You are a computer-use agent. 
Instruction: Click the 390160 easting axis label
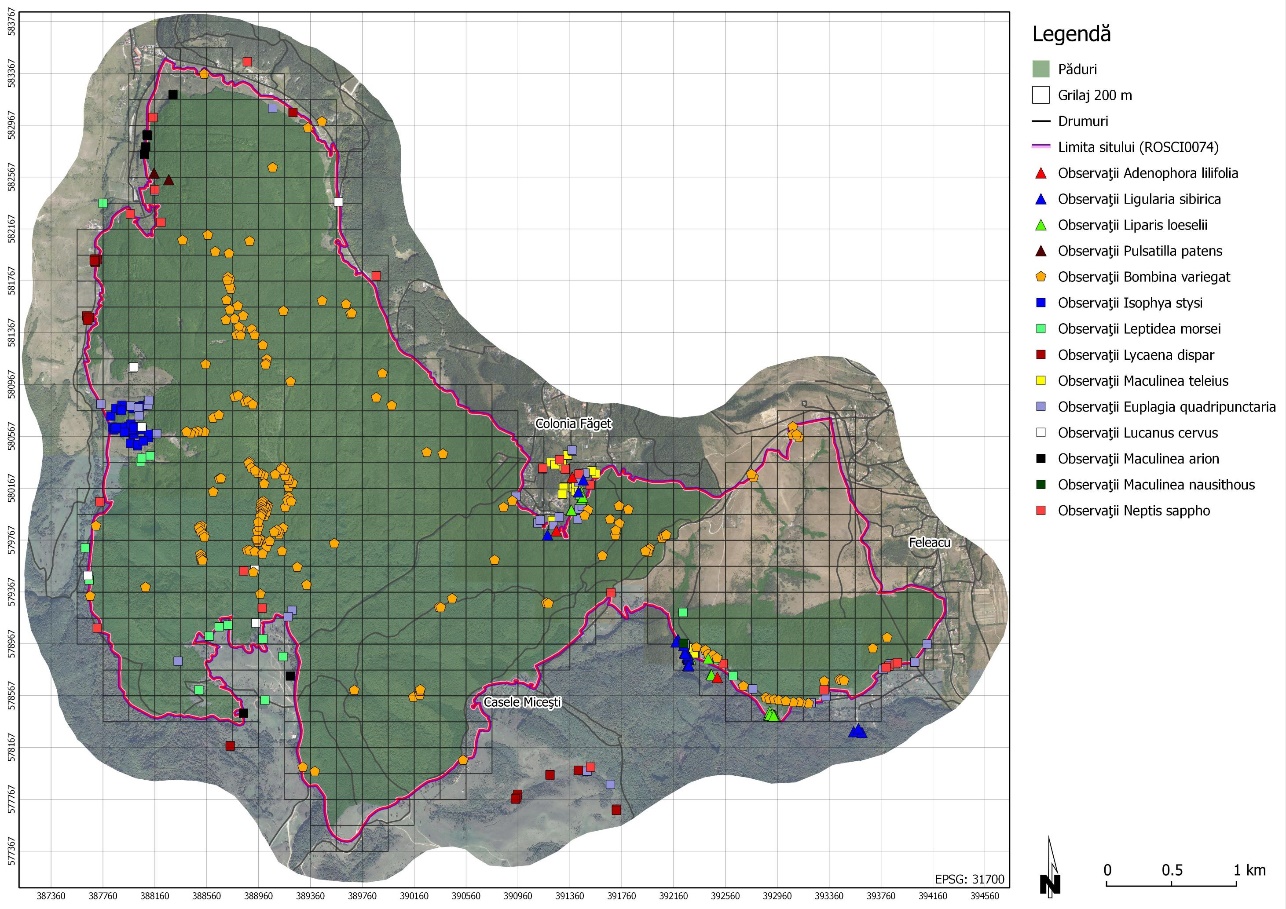[414, 897]
